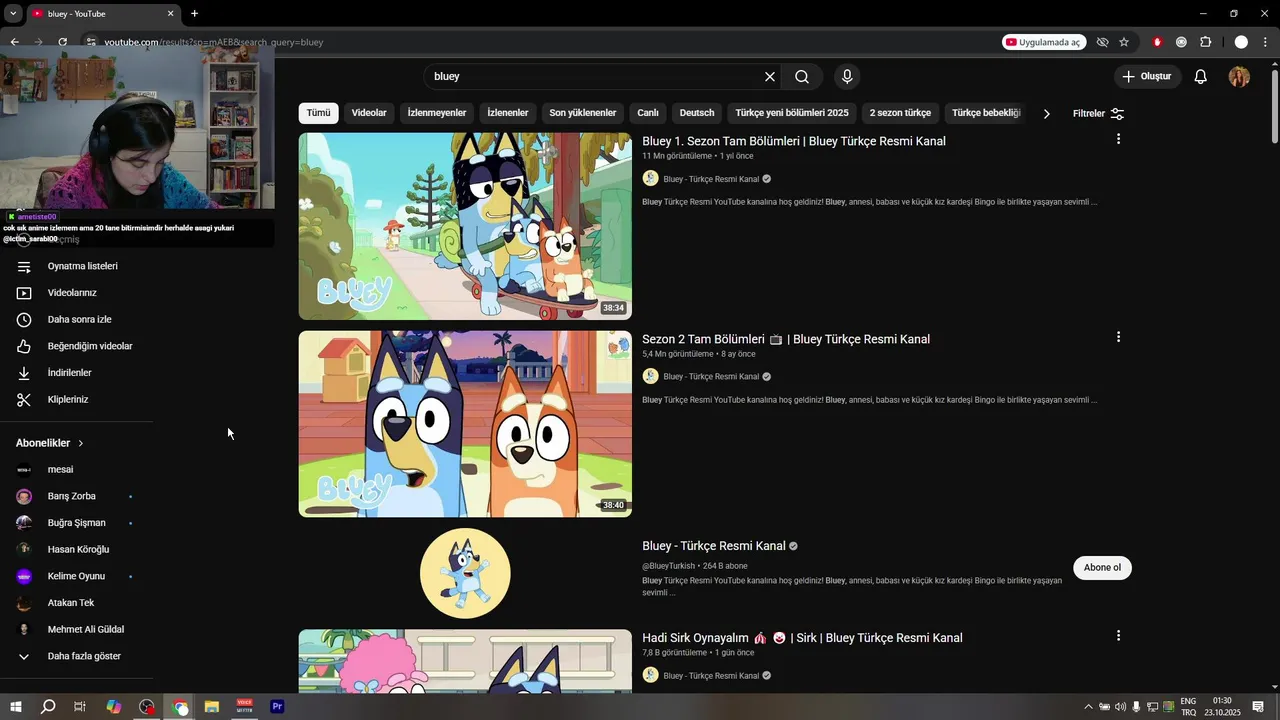The image size is (1280, 720).
Task: Open the tab search dropdown in Chrome
Action: 13,14
